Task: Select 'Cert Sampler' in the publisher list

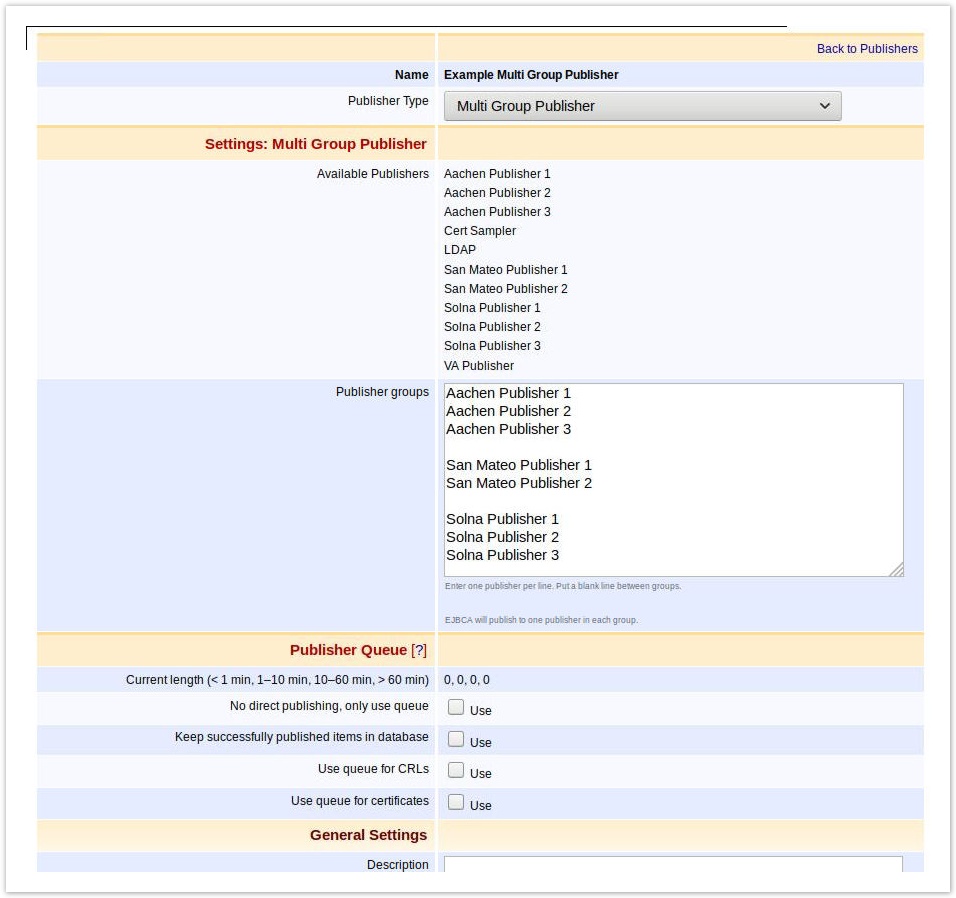Action: point(480,230)
